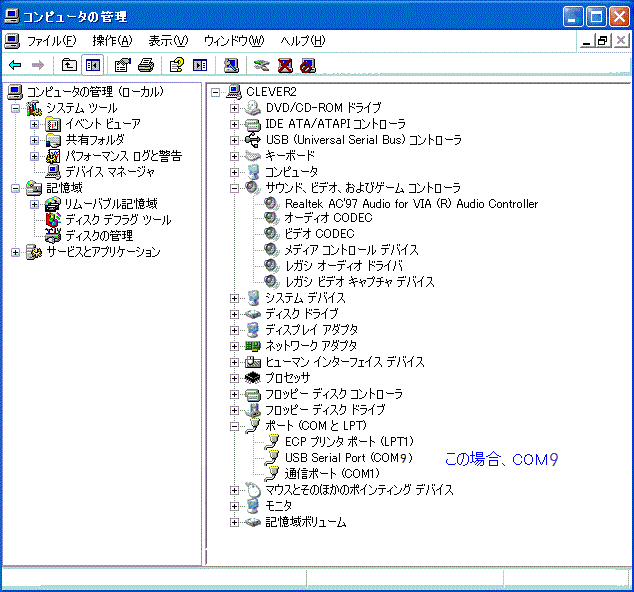
Task: Click the Uninstall device red X icon
Action: tap(285, 65)
